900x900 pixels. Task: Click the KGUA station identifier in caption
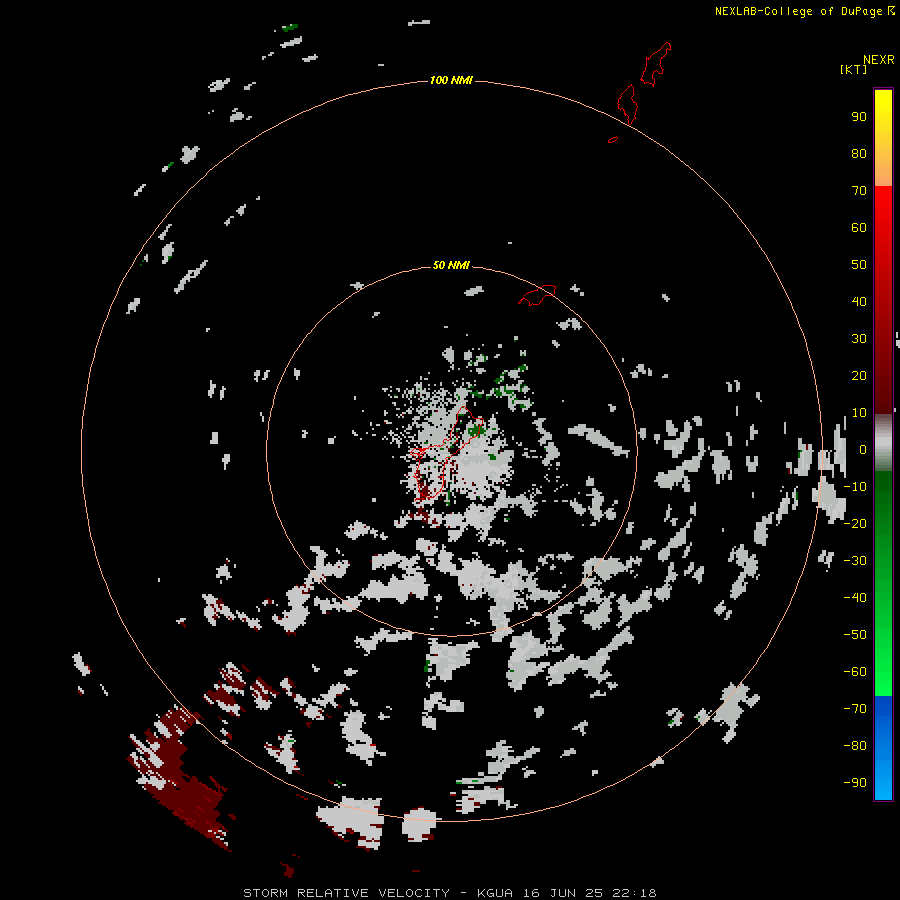click(496, 893)
